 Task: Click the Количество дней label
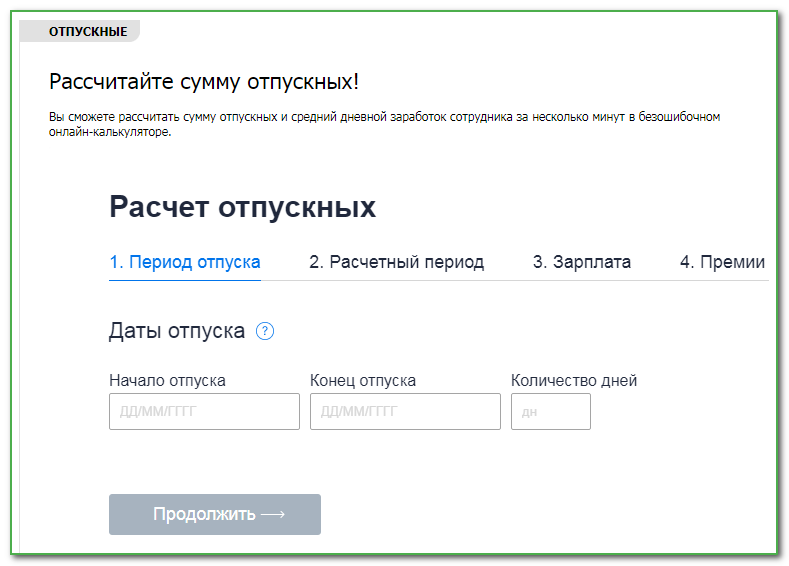(574, 380)
